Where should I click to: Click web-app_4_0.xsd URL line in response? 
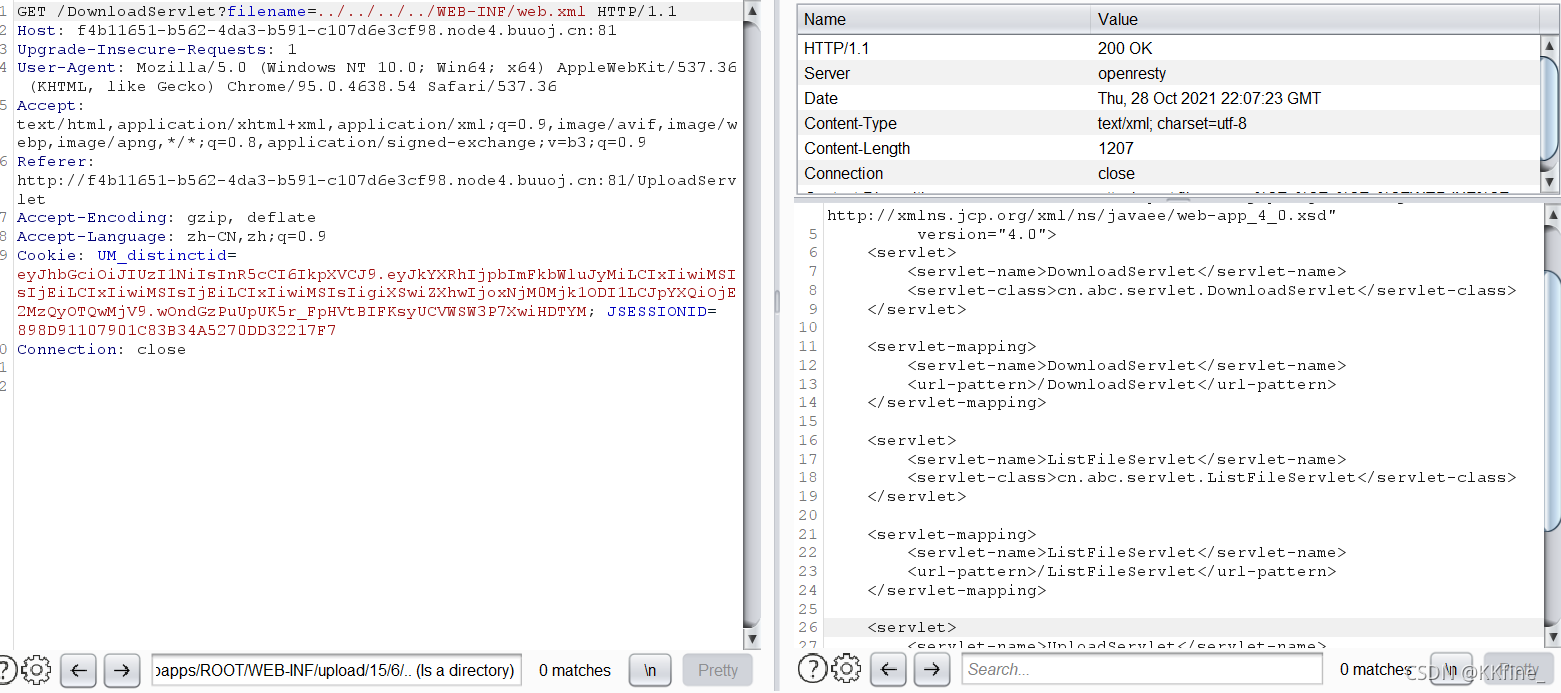1081,215
